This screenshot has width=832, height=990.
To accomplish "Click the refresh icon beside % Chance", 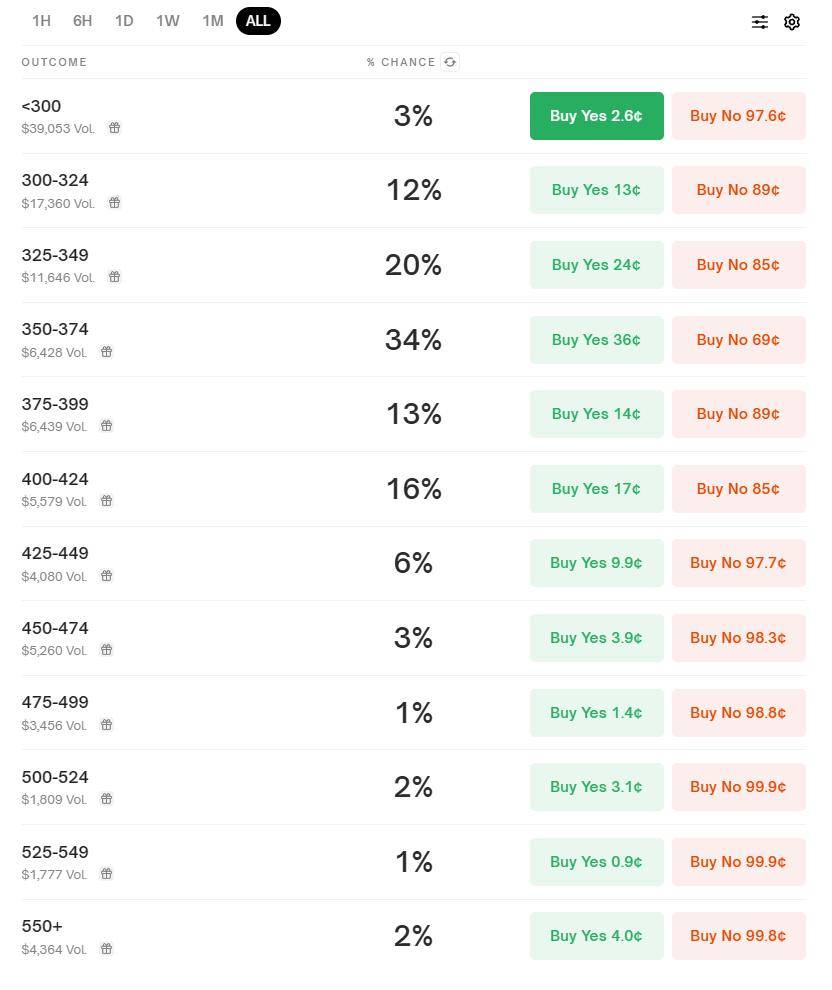I will [449, 62].
